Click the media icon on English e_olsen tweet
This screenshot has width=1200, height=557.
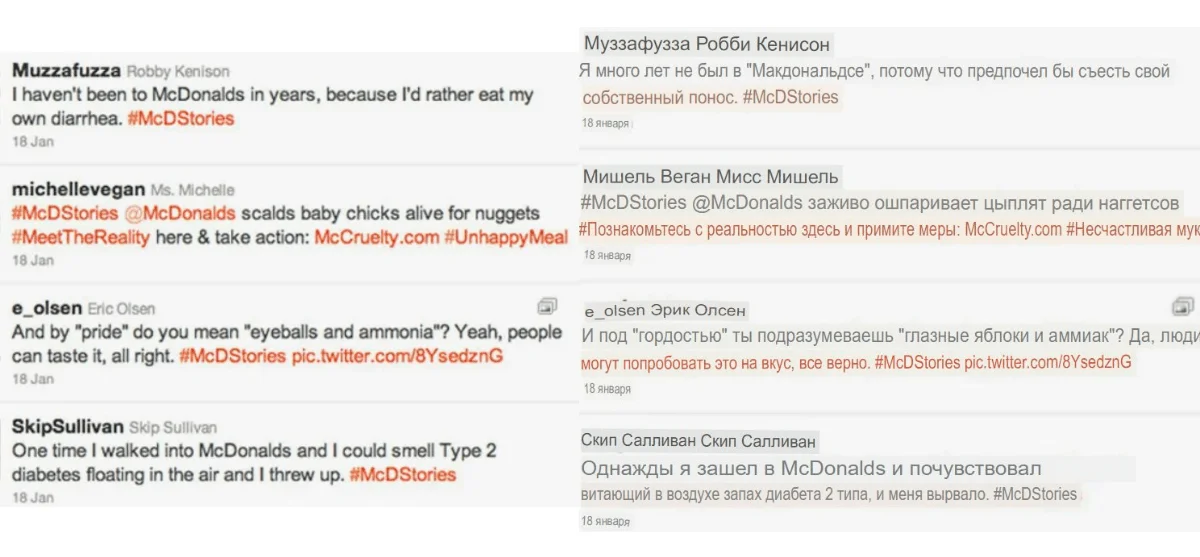coord(547,306)
